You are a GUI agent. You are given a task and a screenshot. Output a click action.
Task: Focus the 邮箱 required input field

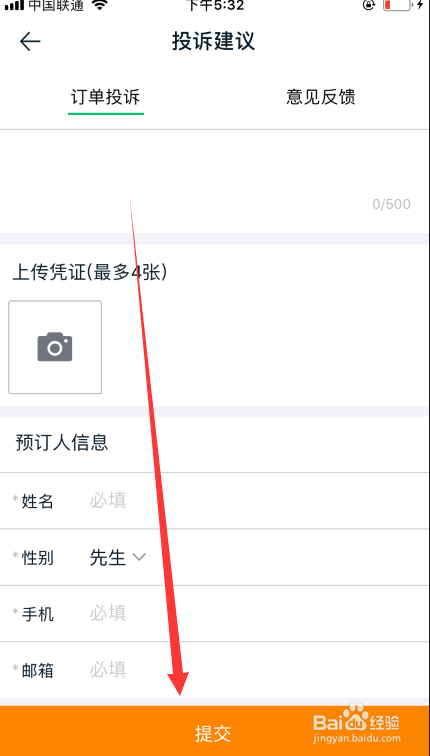[x=251, y=670]
